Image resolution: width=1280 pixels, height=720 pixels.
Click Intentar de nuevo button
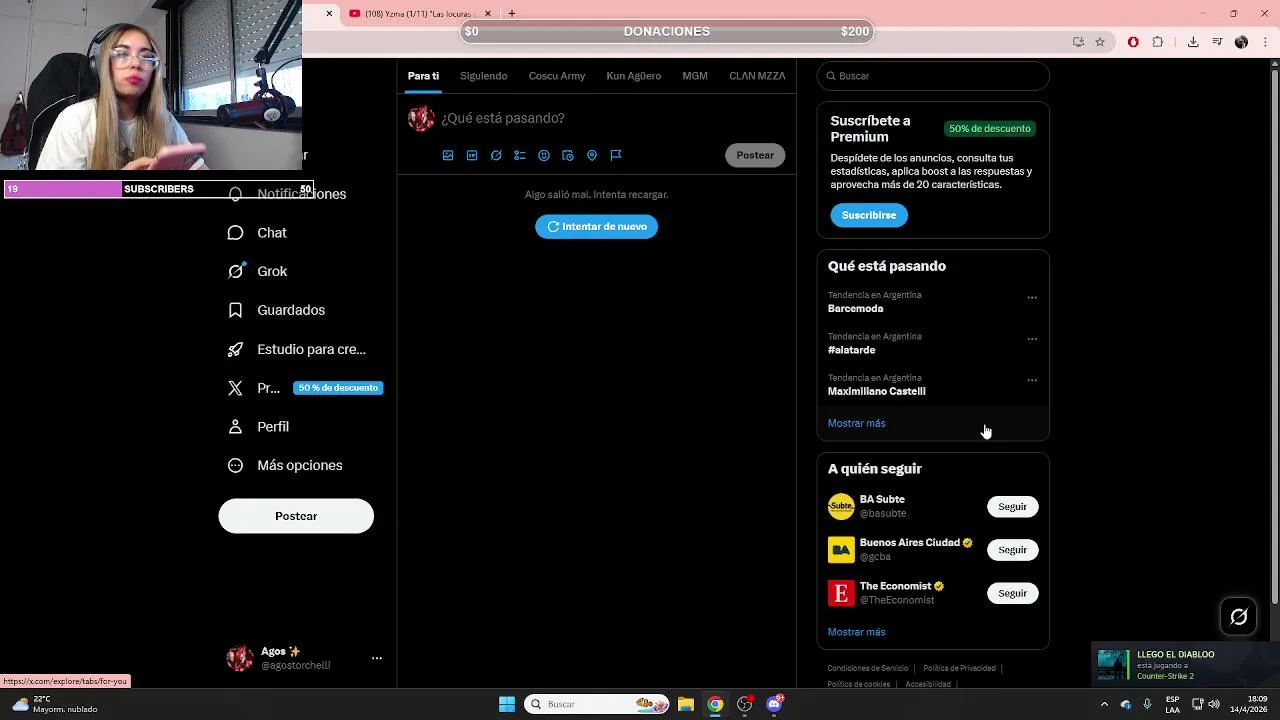click(596, 226)
